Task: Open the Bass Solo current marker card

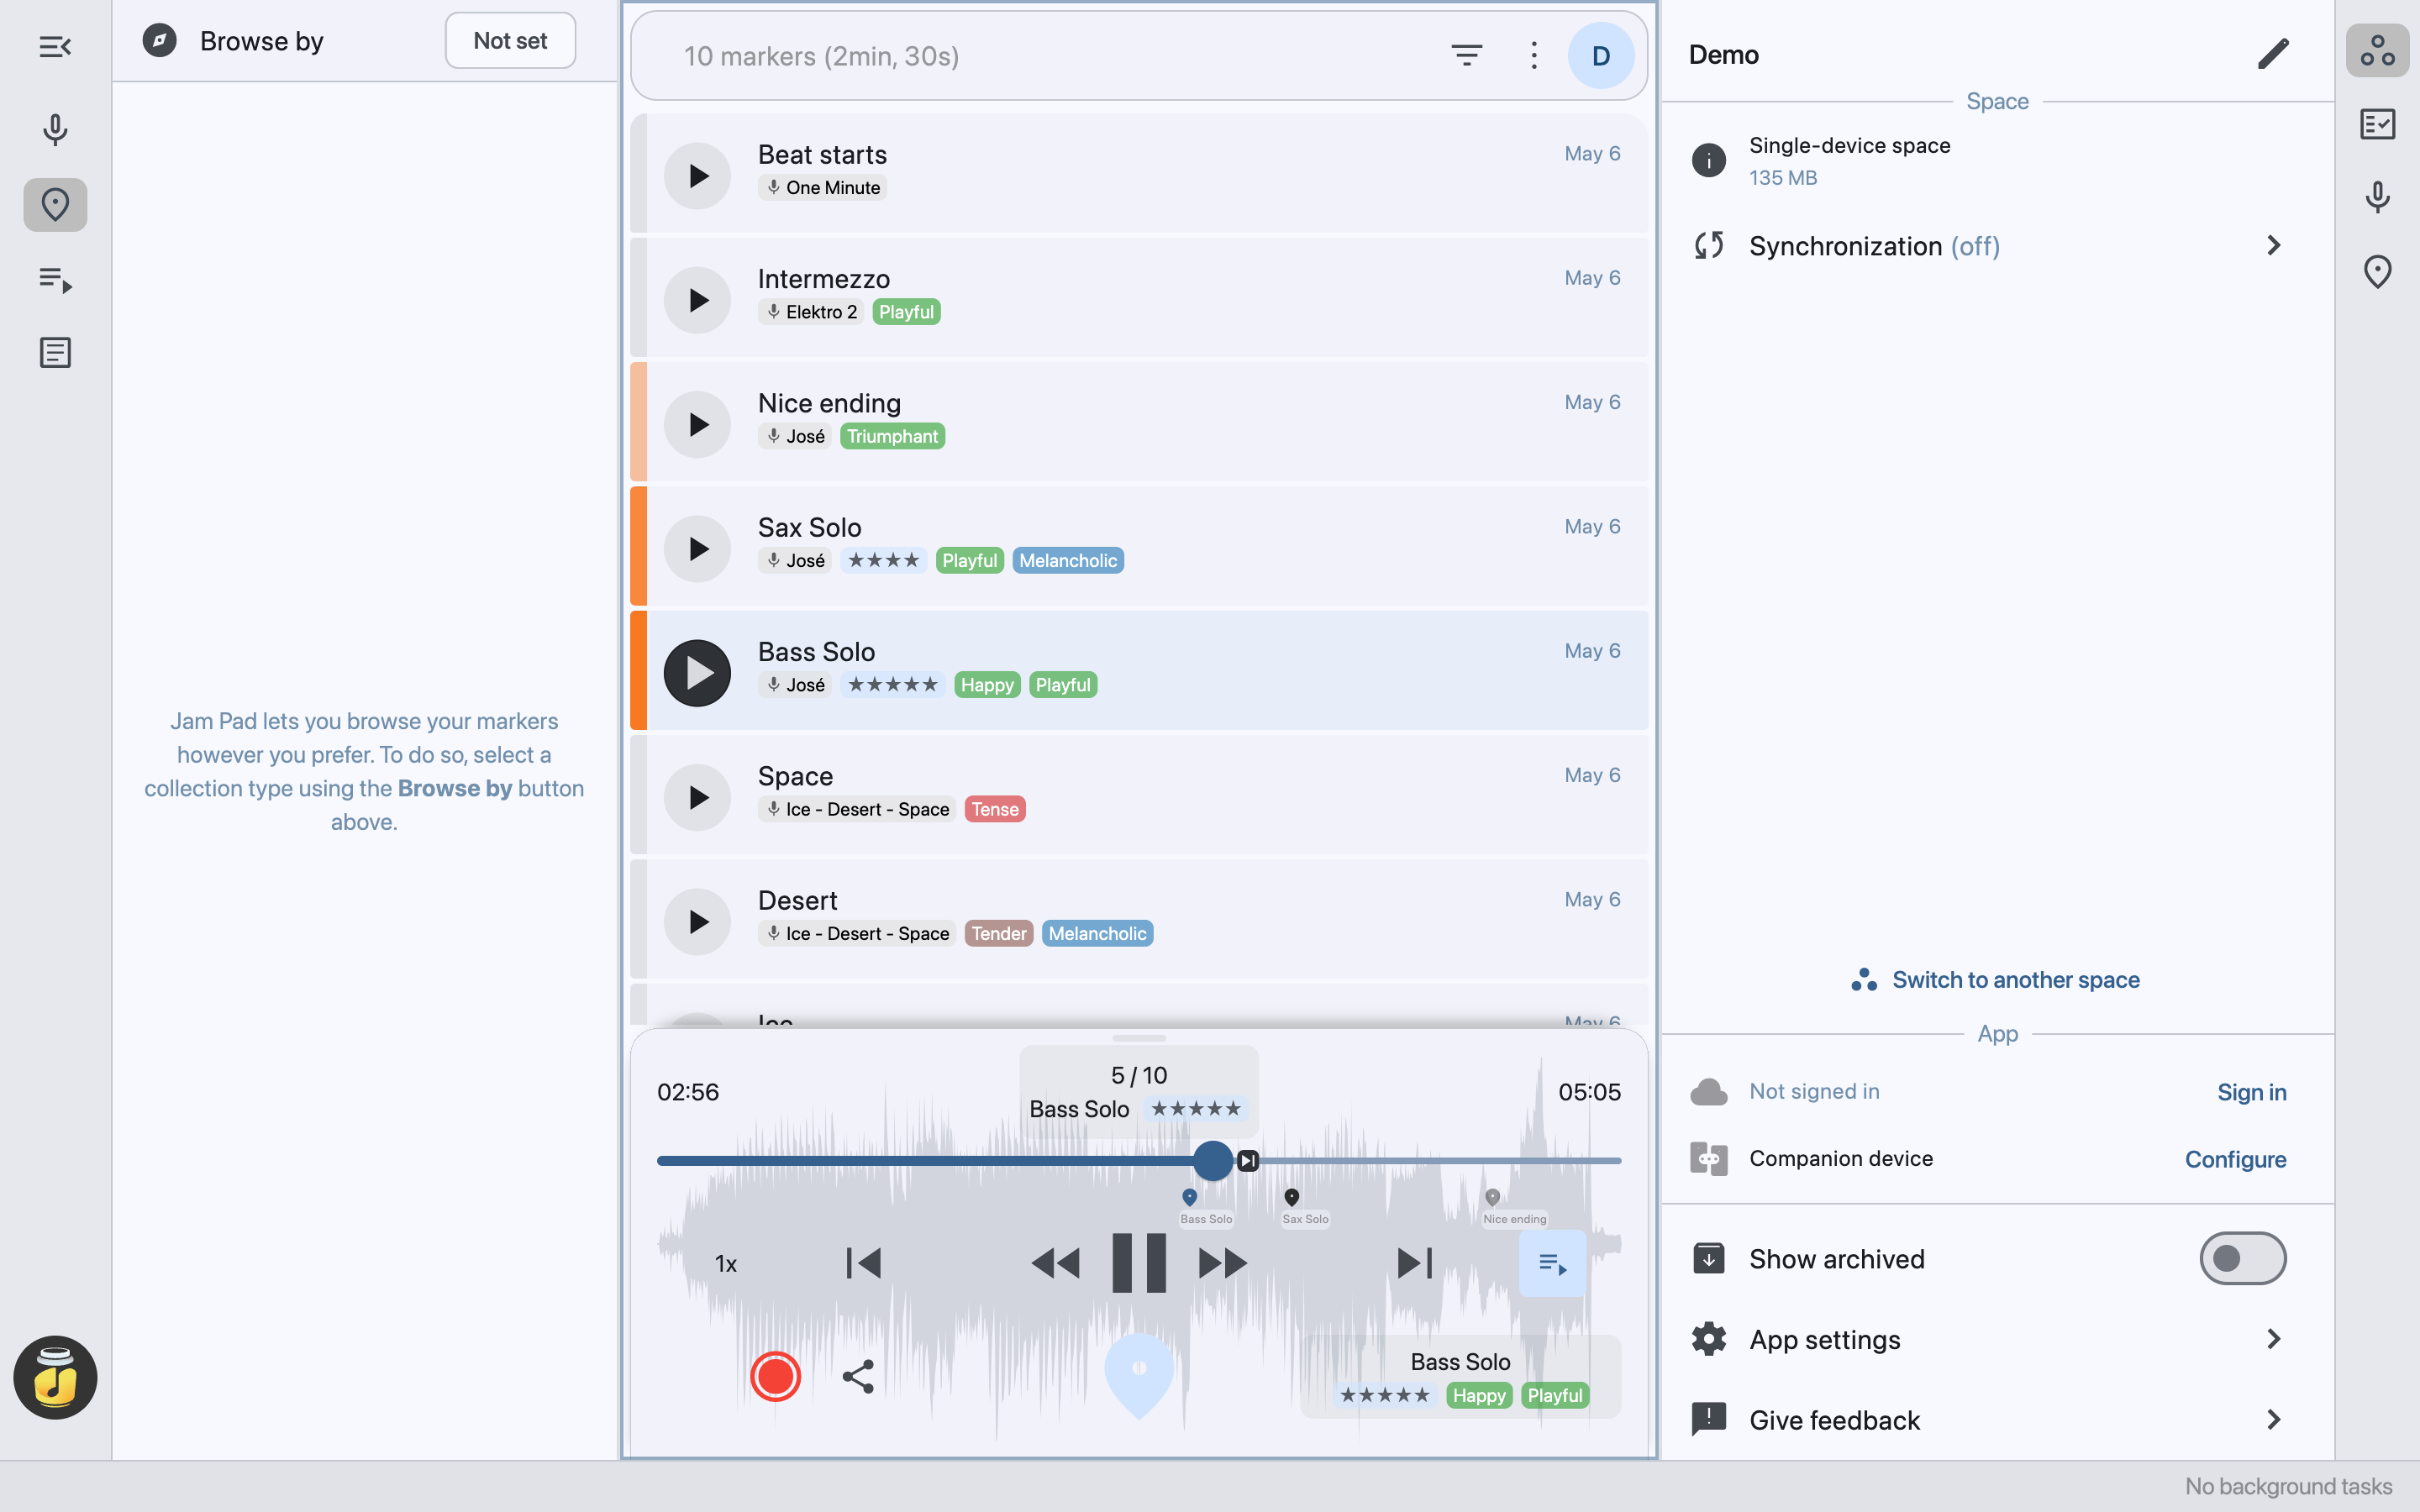Action: point(1460,1377)
